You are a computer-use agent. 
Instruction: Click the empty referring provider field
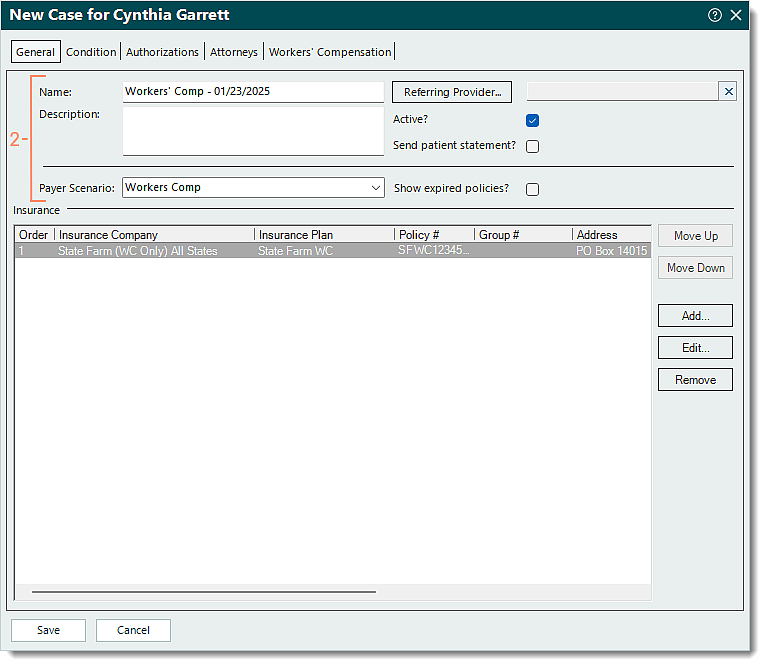click(623, 92)
